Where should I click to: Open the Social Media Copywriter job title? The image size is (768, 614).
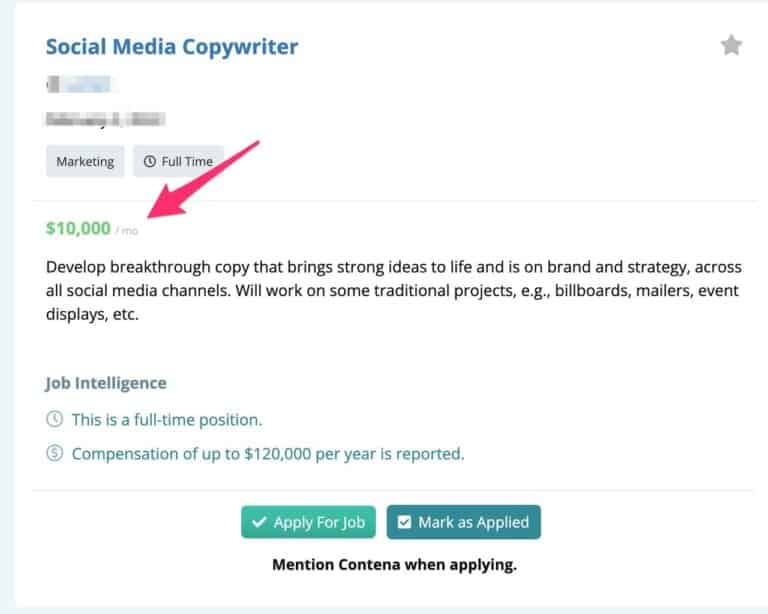(x=172, y=46)
